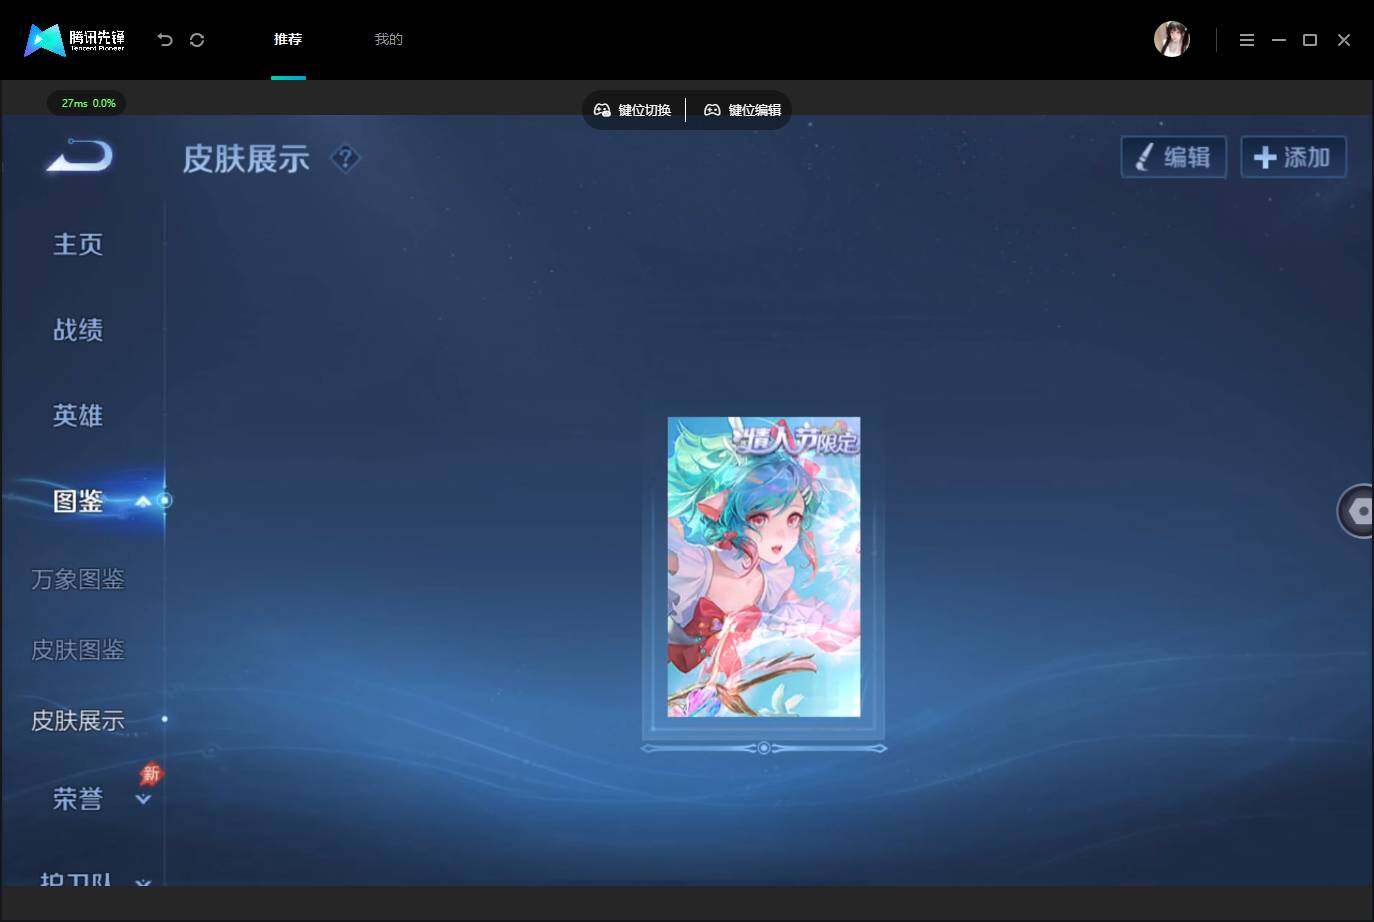Open 英雄 in the sidebar

point(78,415)
